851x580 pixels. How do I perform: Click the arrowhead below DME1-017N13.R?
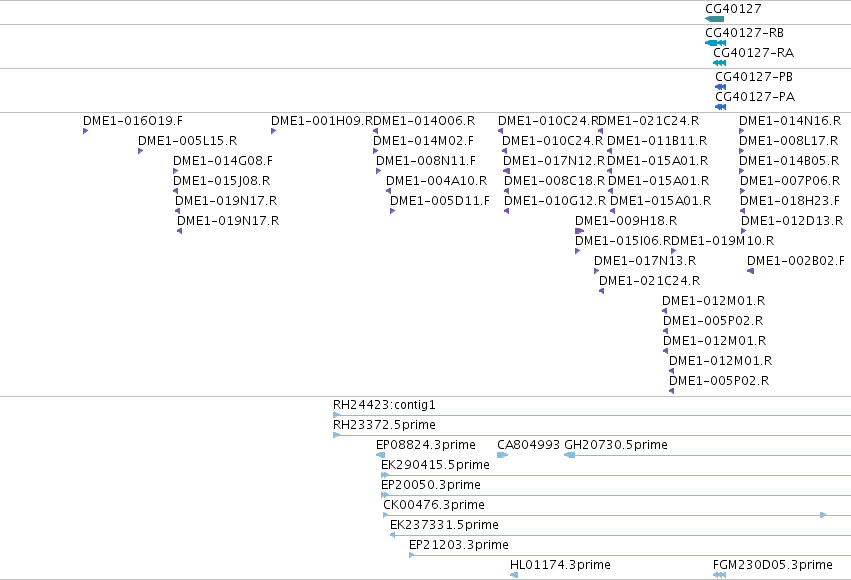[596, 271]
